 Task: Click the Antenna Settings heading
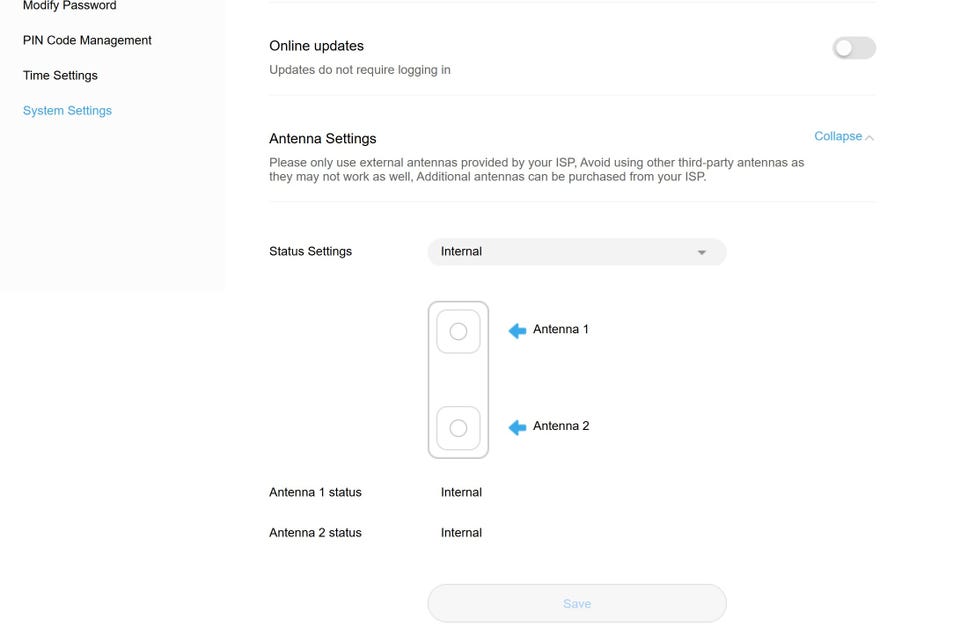[x=322, y=139]
